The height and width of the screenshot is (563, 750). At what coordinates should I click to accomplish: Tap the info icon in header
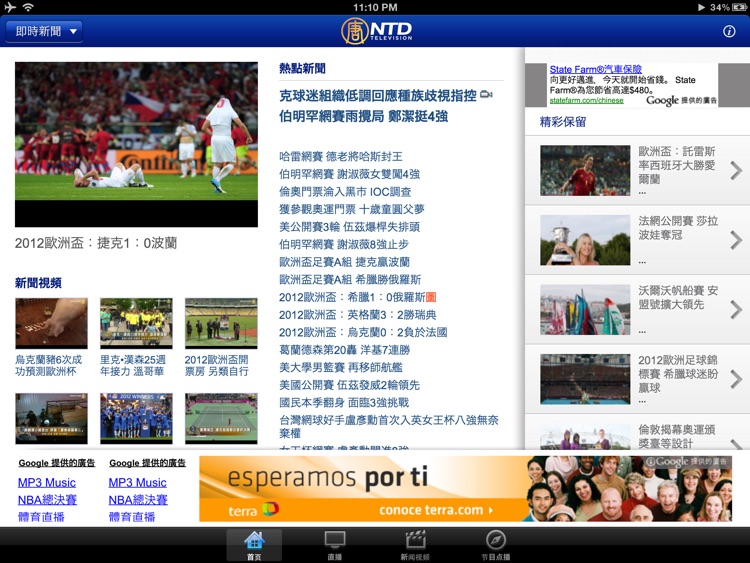[x=729, y=32]
